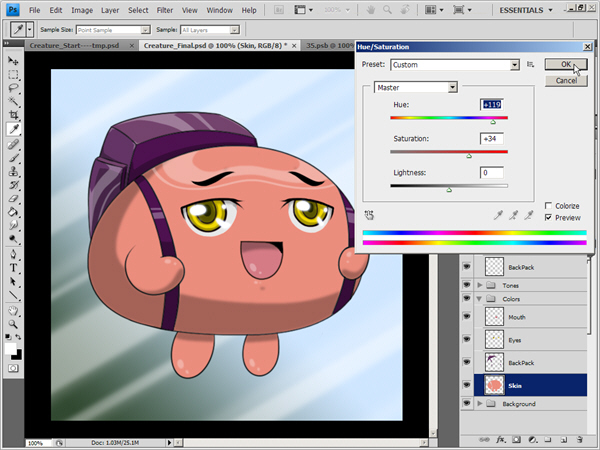Hide the Colors group
The width and height of the screenshot is (600, 450).
pyautogui.click(x=466, y=298)
